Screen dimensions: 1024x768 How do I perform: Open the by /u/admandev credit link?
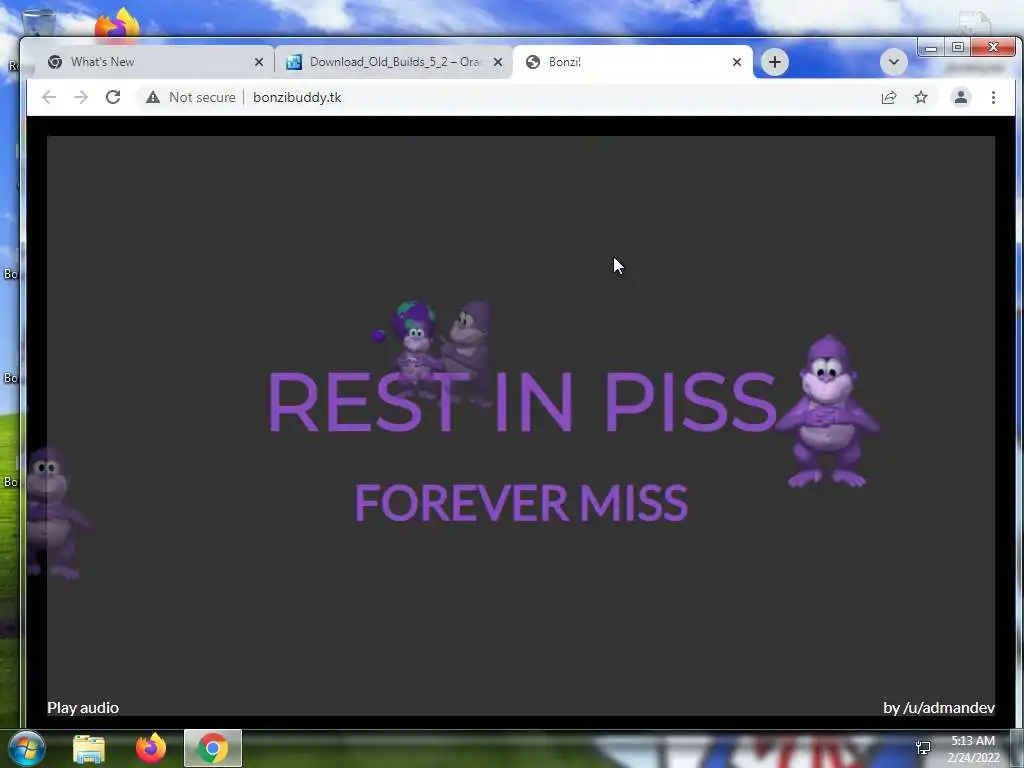(x=938, y=708)
